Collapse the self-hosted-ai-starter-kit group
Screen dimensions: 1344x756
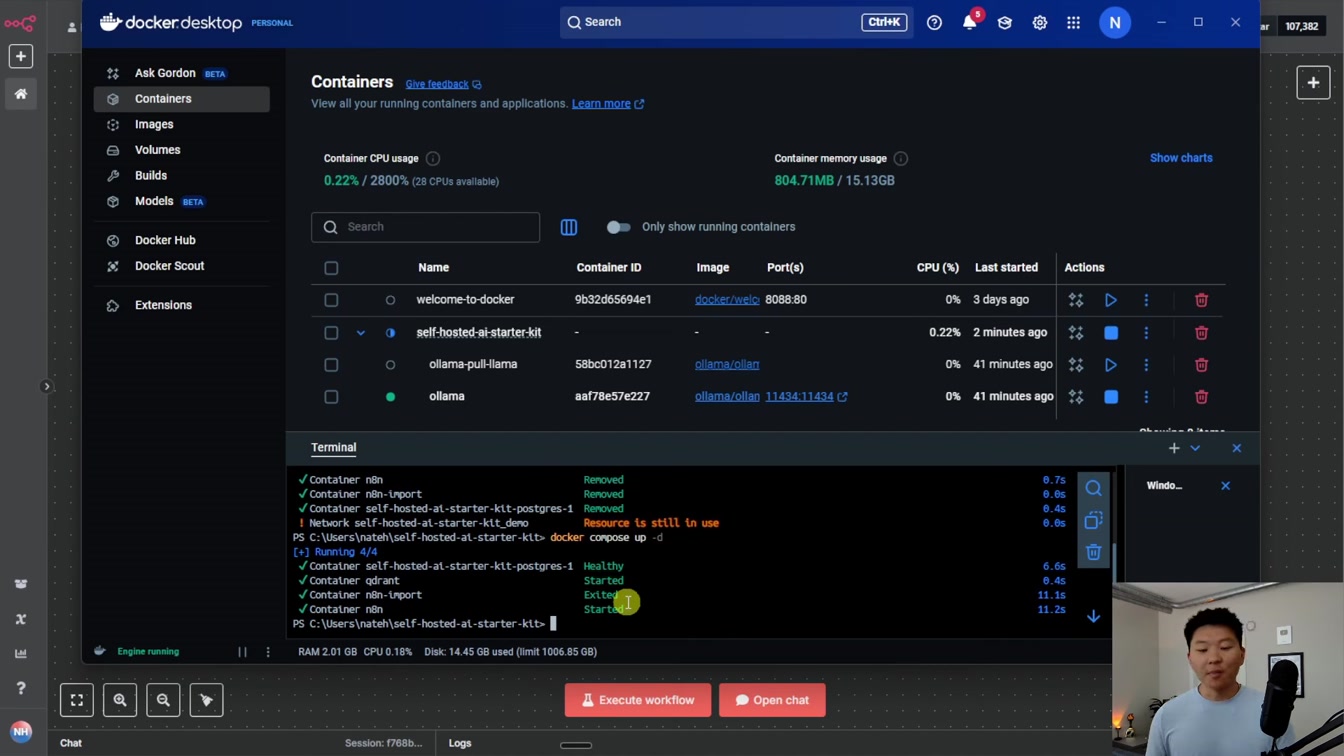click(x=361, y=333)
